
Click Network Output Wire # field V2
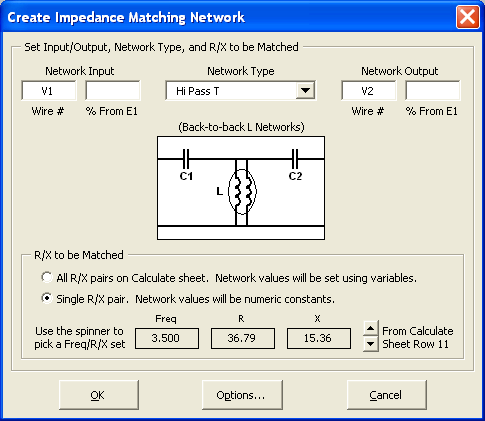click(x=369, y=91)
